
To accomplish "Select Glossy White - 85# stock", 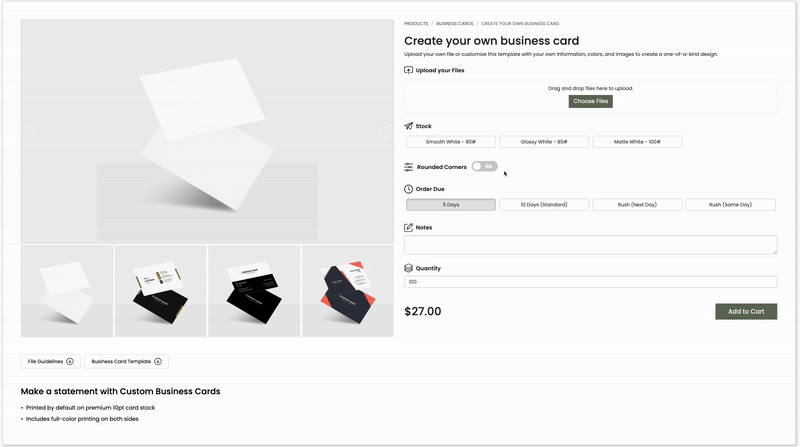I will pyautogui.click(x=544, y=142).
